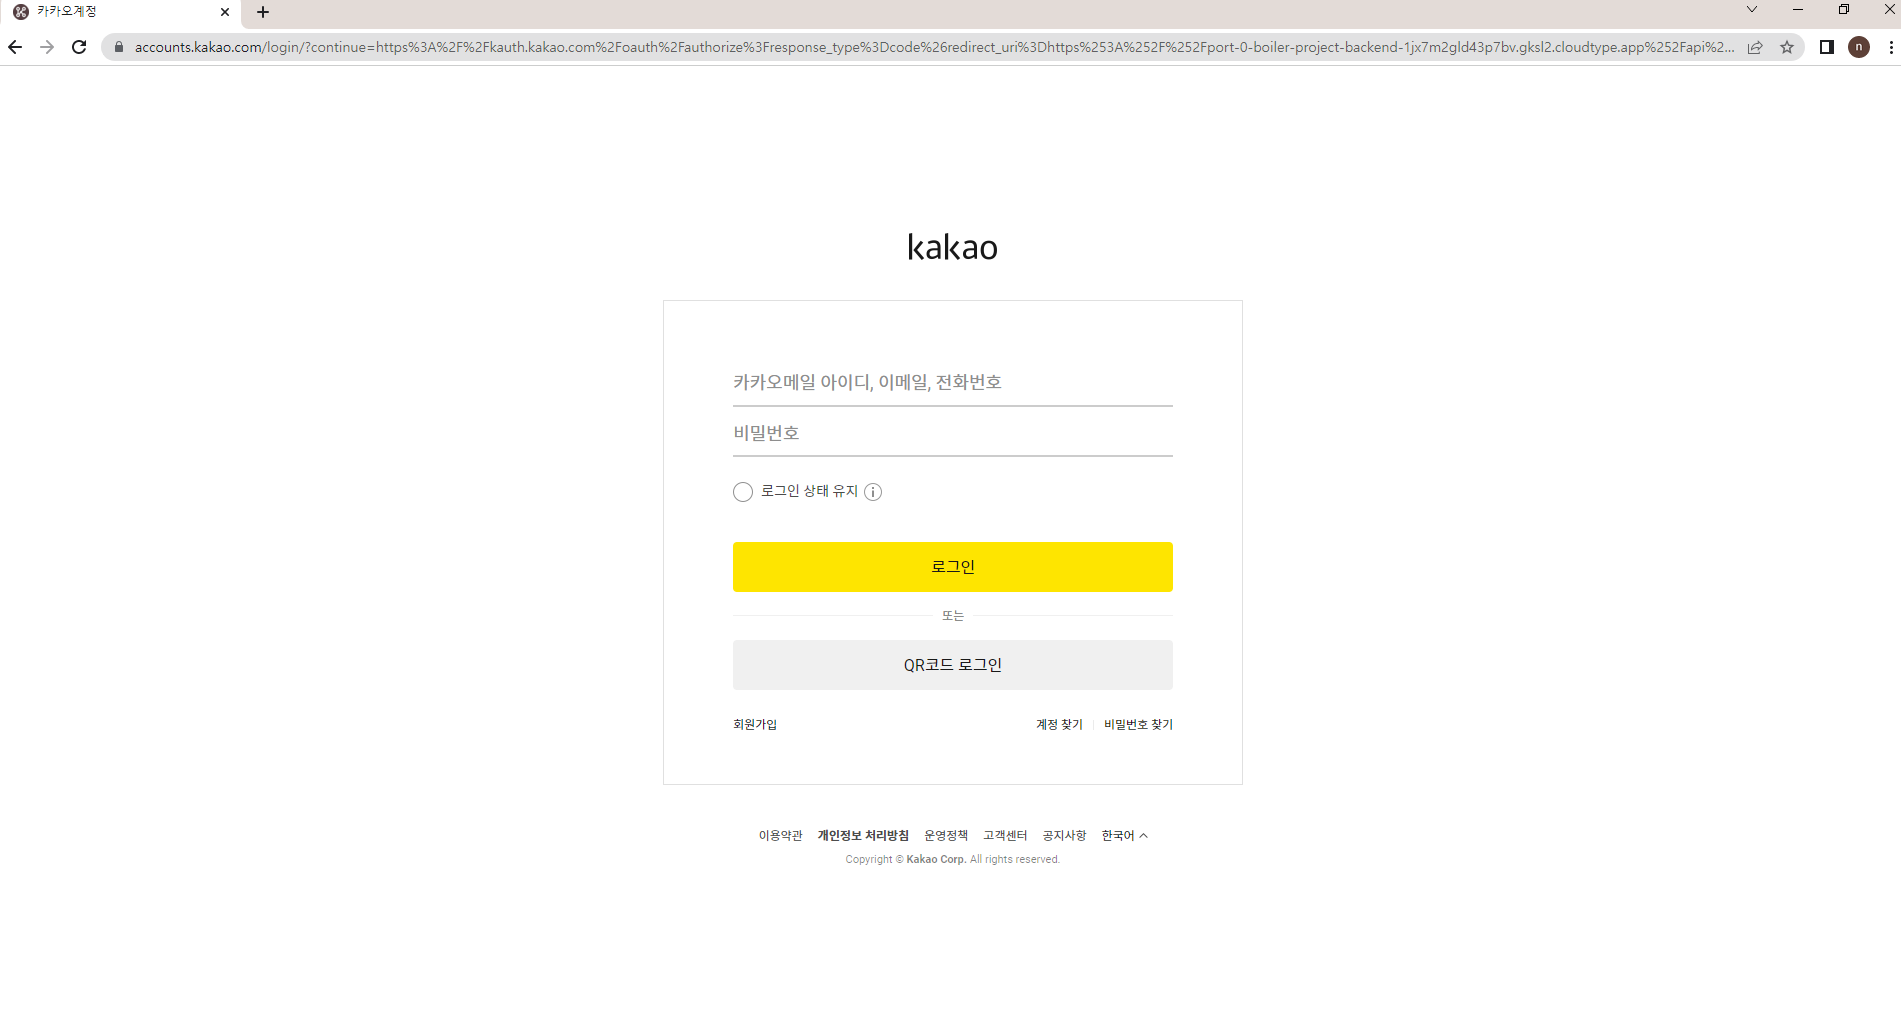The image size is (1901, 1035).
Task: Bookmark this page with star icon
Action: click(x=1787, y=47)
